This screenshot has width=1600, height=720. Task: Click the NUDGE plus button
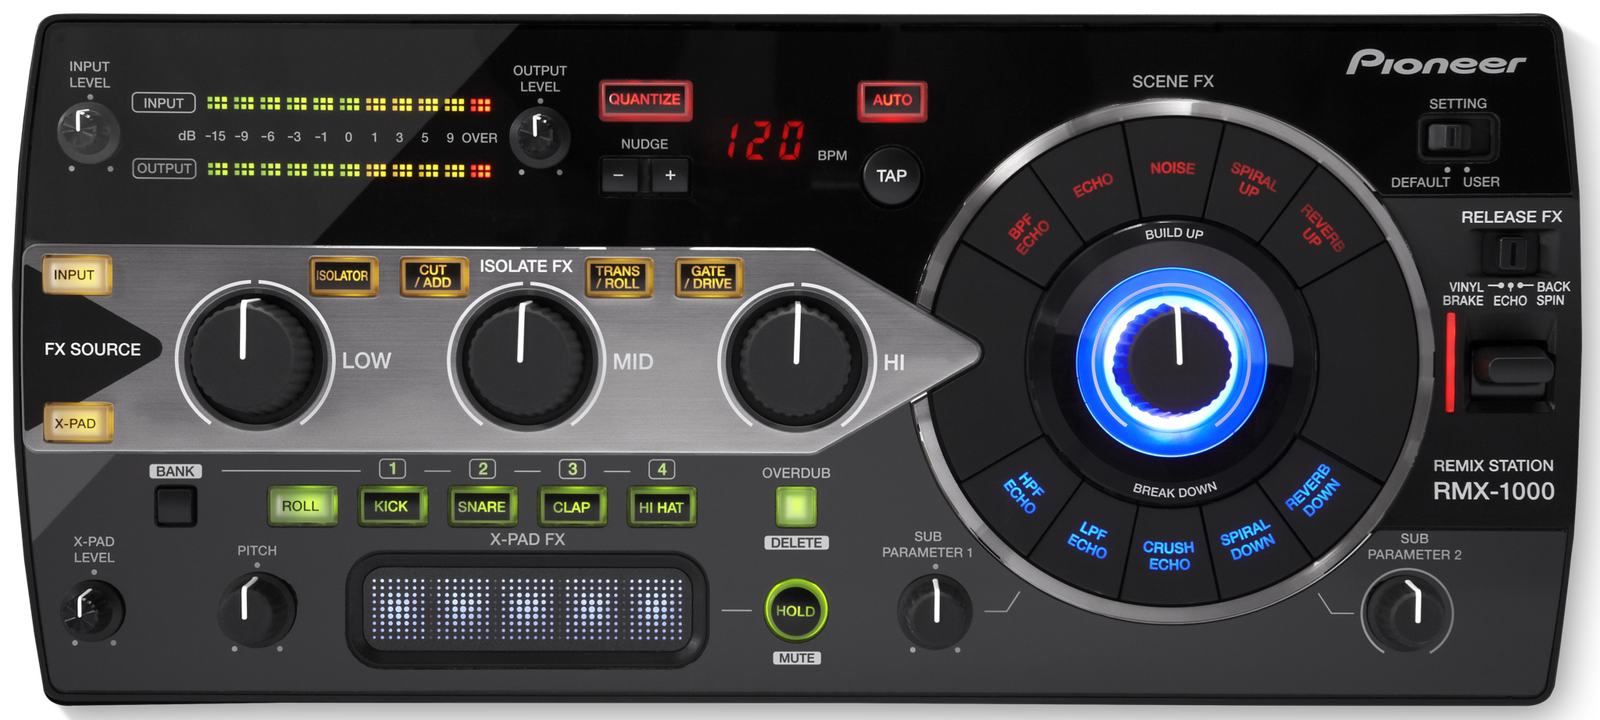[x=670, y=176]
